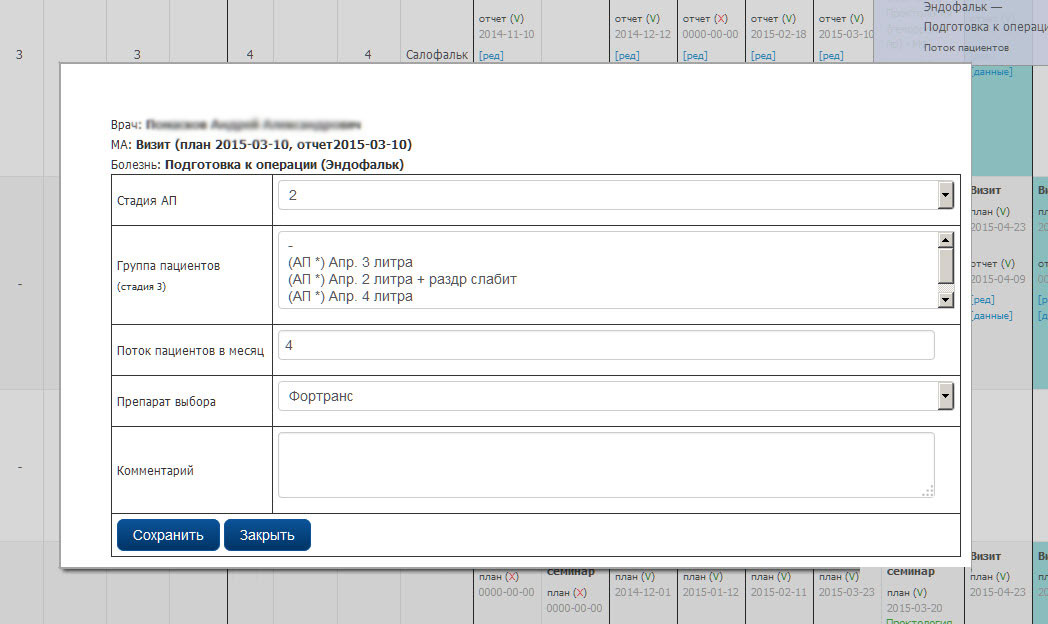Open [данные] link under 2015-04-09 report
The height and width of the screenshot is (624, 1048).
991,316
